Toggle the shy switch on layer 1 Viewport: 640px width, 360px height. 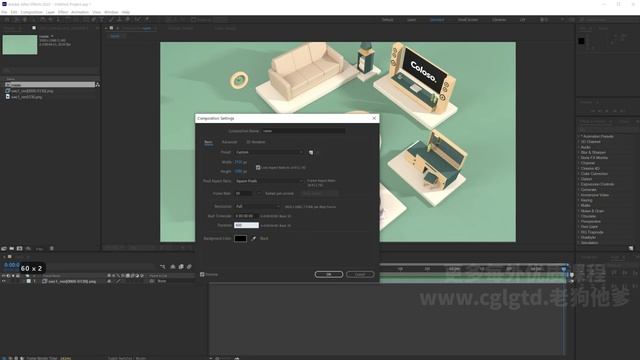109,281
